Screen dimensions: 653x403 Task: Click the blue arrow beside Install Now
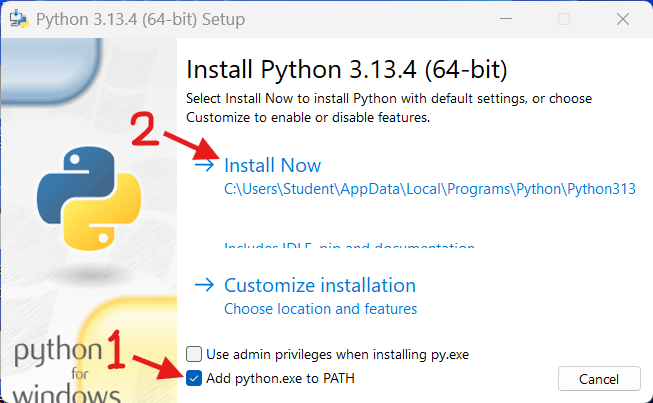204,165
